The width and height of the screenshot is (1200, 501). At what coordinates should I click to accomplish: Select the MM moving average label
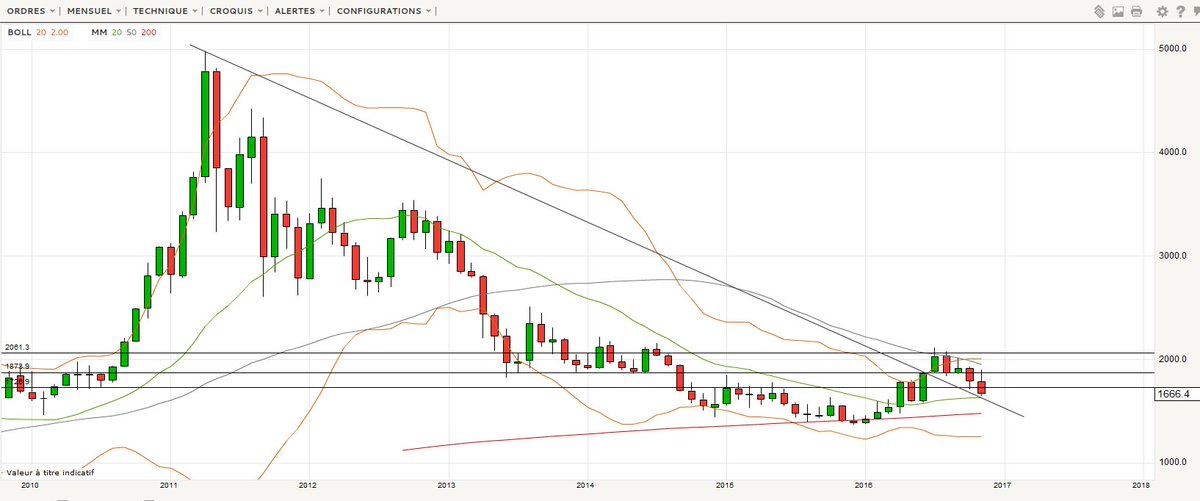(99, 32)
